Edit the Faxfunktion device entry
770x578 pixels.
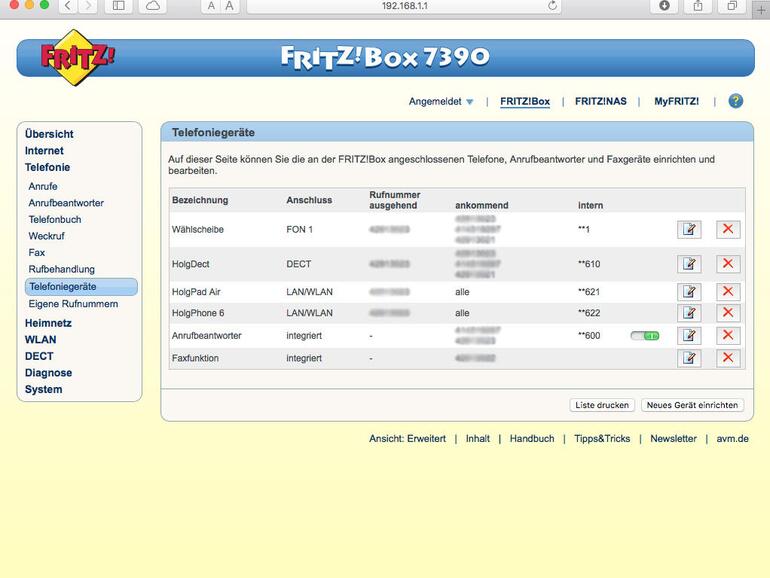pyautogui.click(x=689, y=358)
